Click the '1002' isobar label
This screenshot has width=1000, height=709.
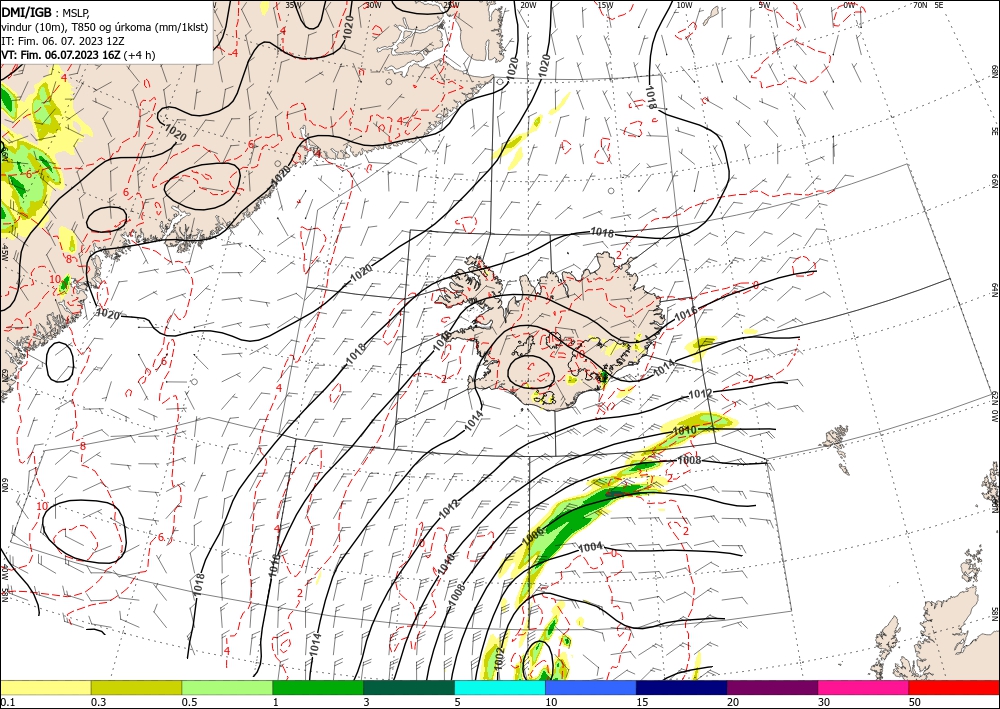(499, 659)
